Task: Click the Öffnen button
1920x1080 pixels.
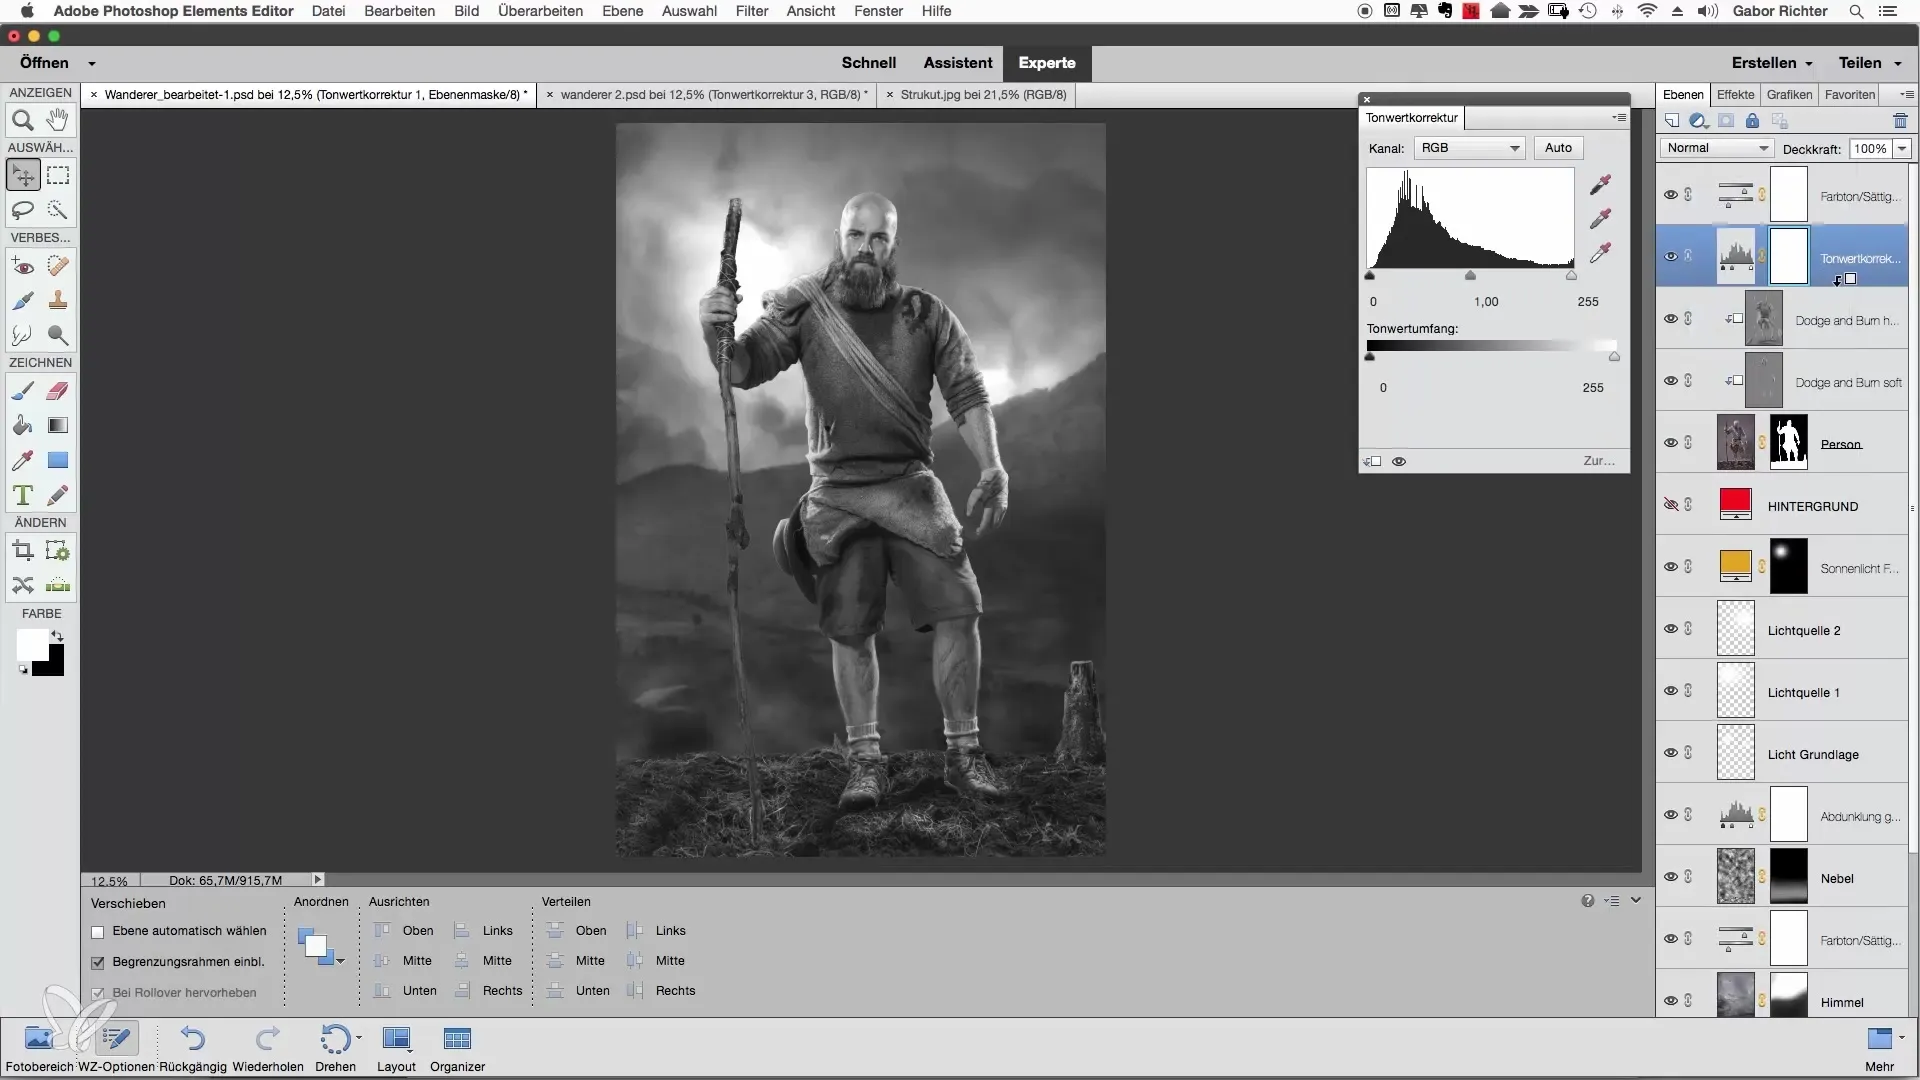Action: (x=44, y=63)
